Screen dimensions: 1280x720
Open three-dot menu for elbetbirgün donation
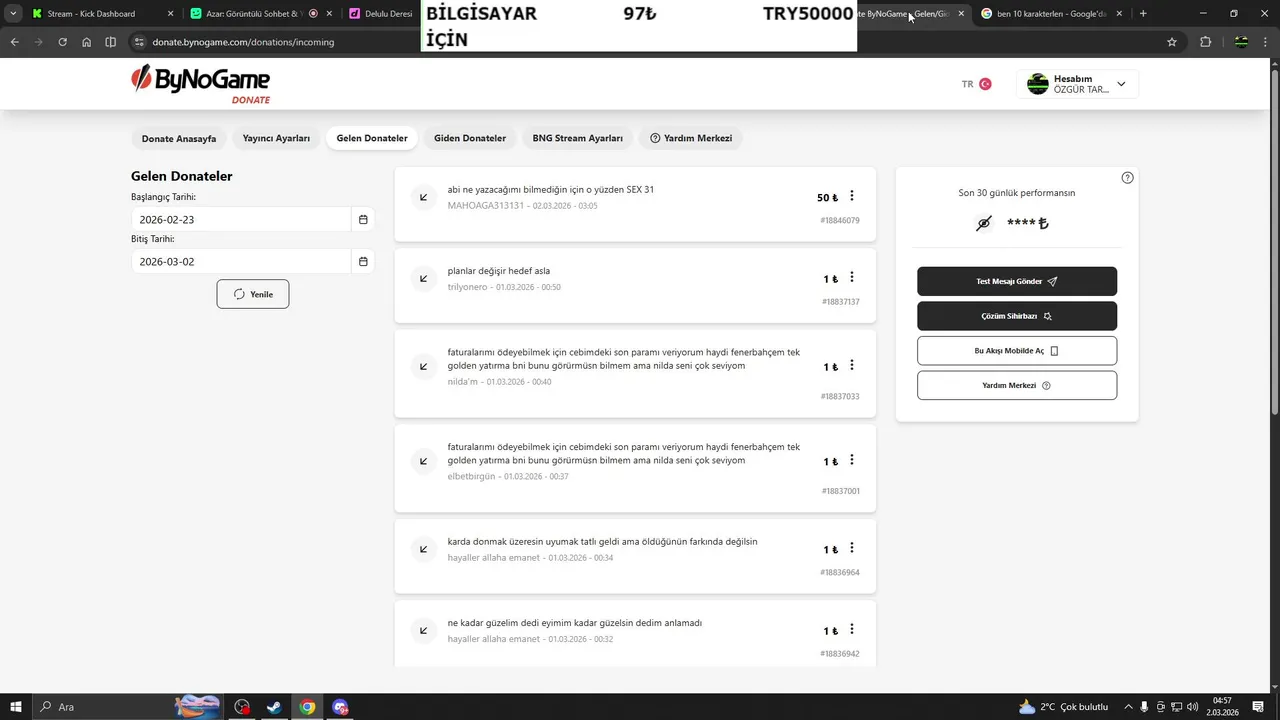852,460
